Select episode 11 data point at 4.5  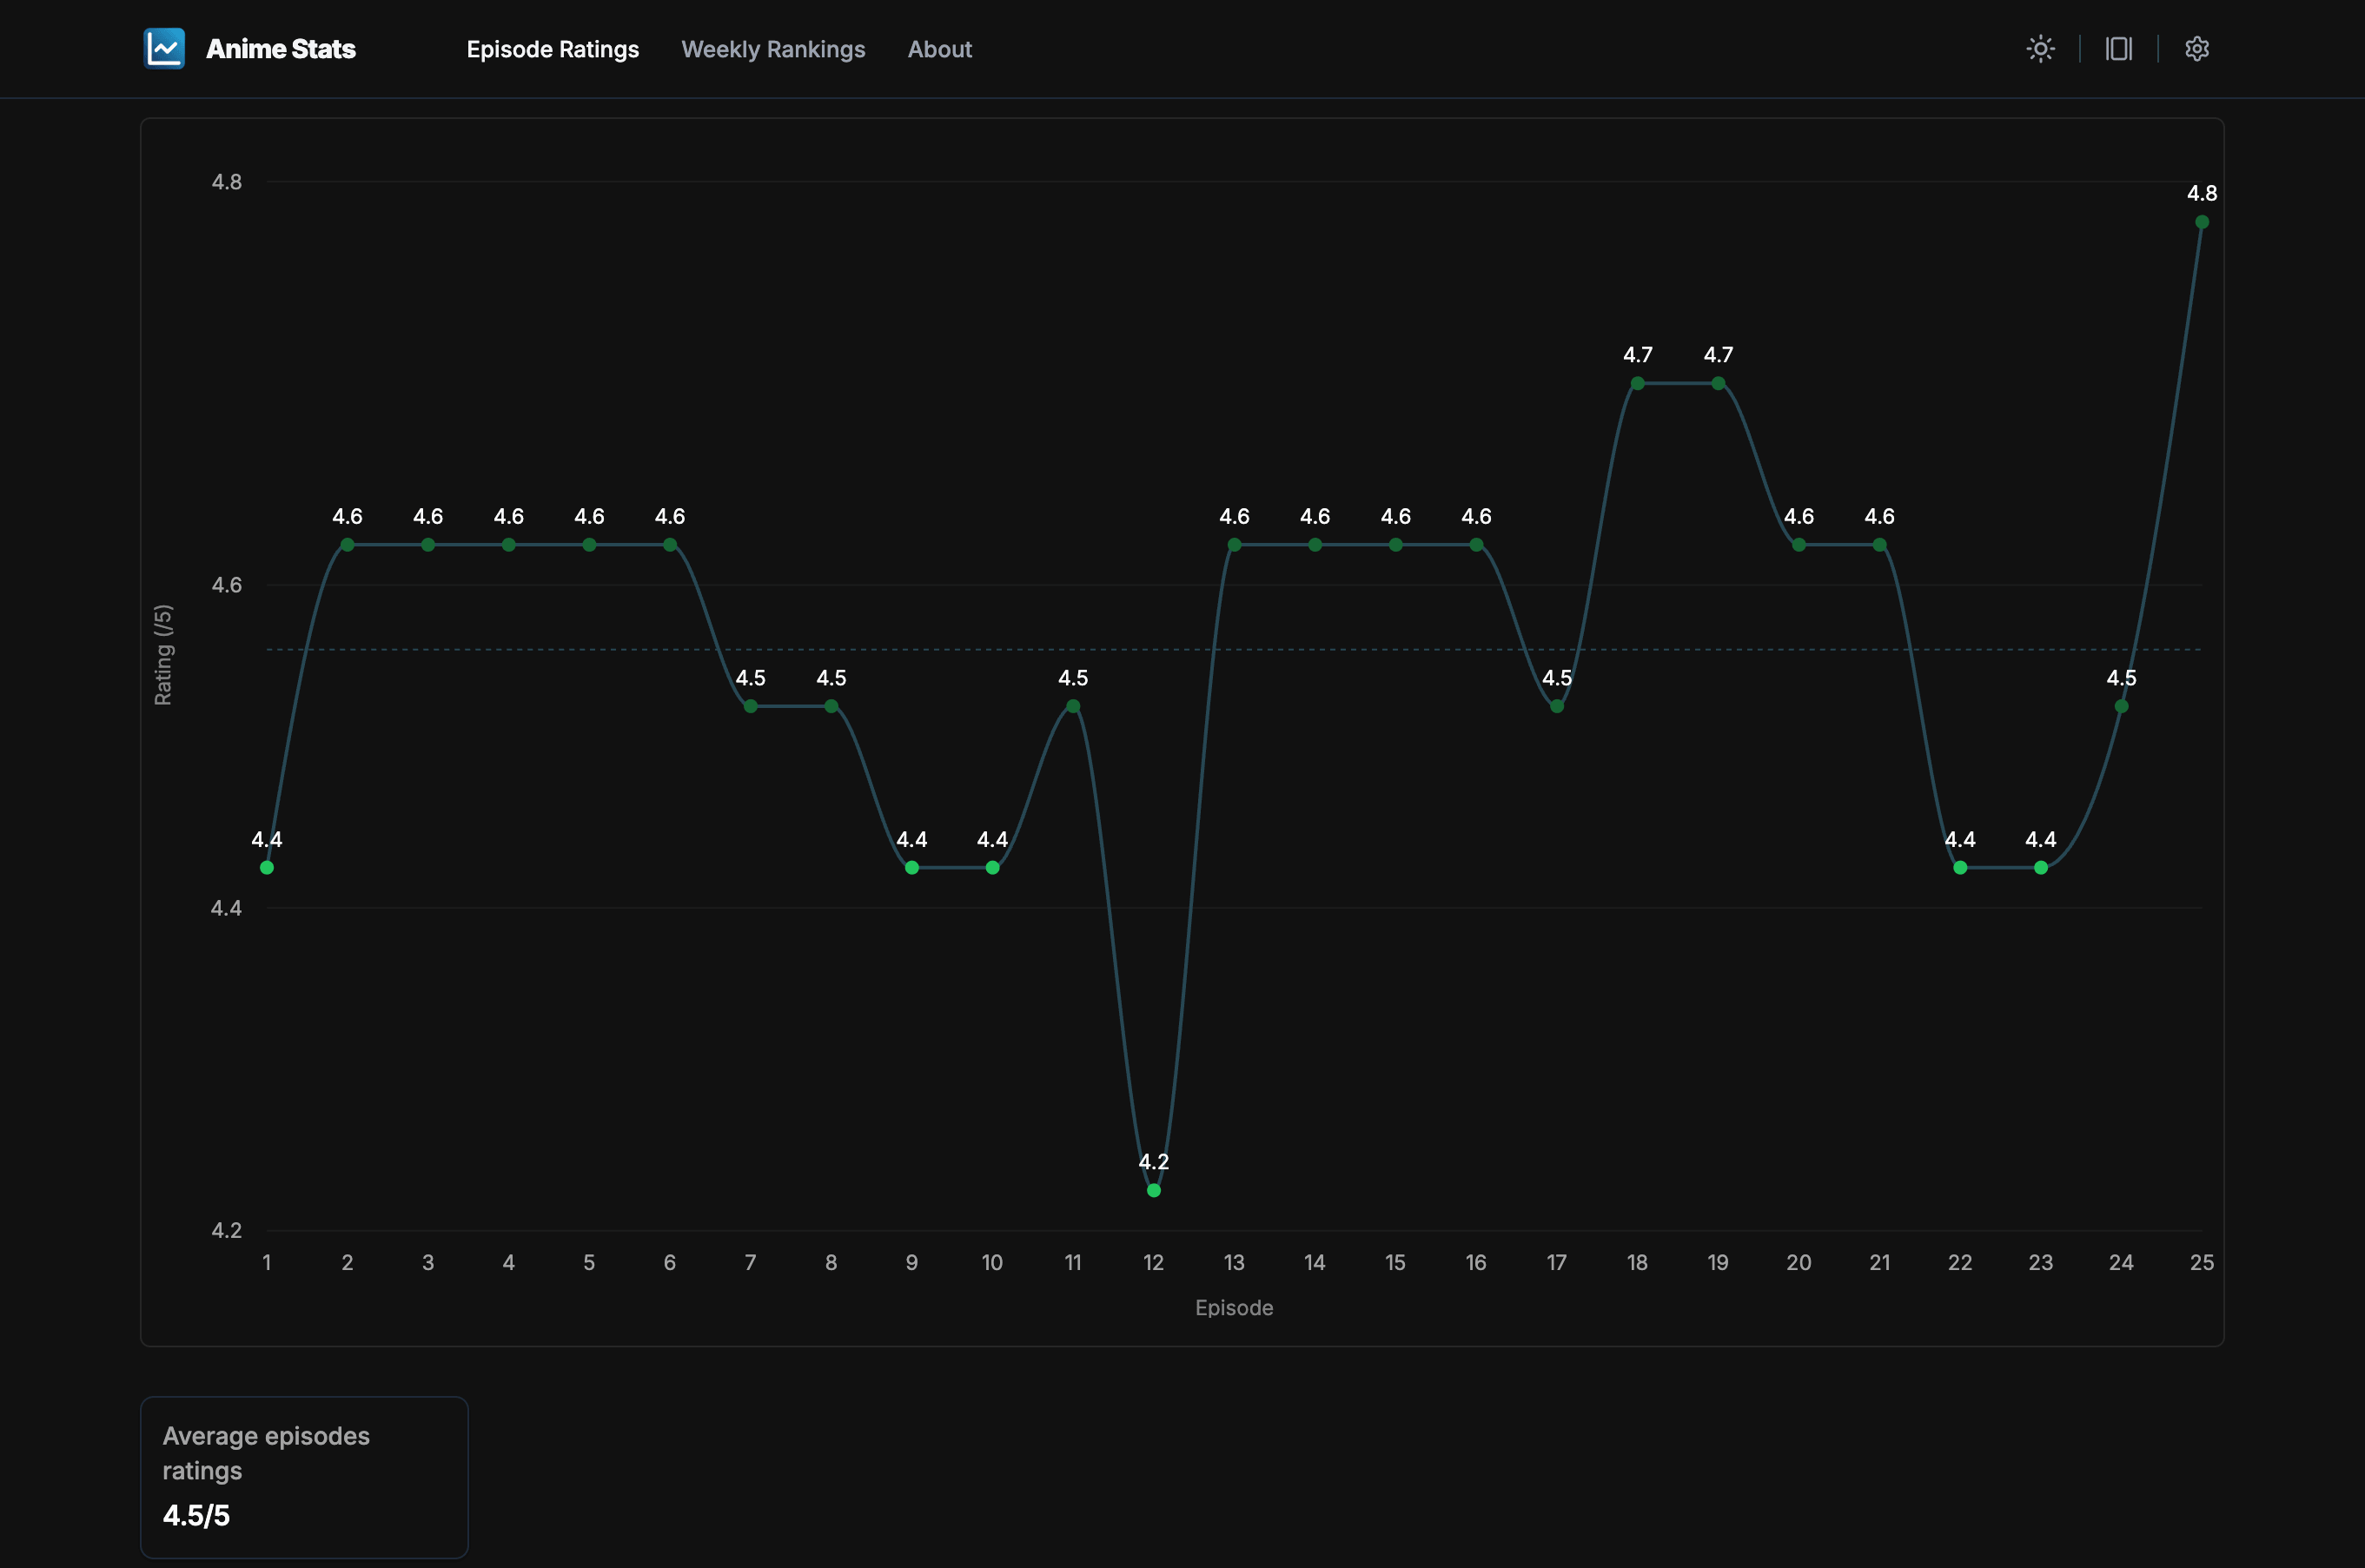1072,706
